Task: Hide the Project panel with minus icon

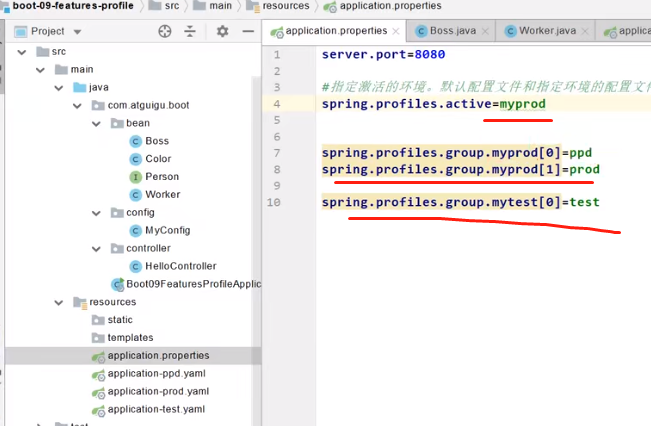Action: pos(248,31)
